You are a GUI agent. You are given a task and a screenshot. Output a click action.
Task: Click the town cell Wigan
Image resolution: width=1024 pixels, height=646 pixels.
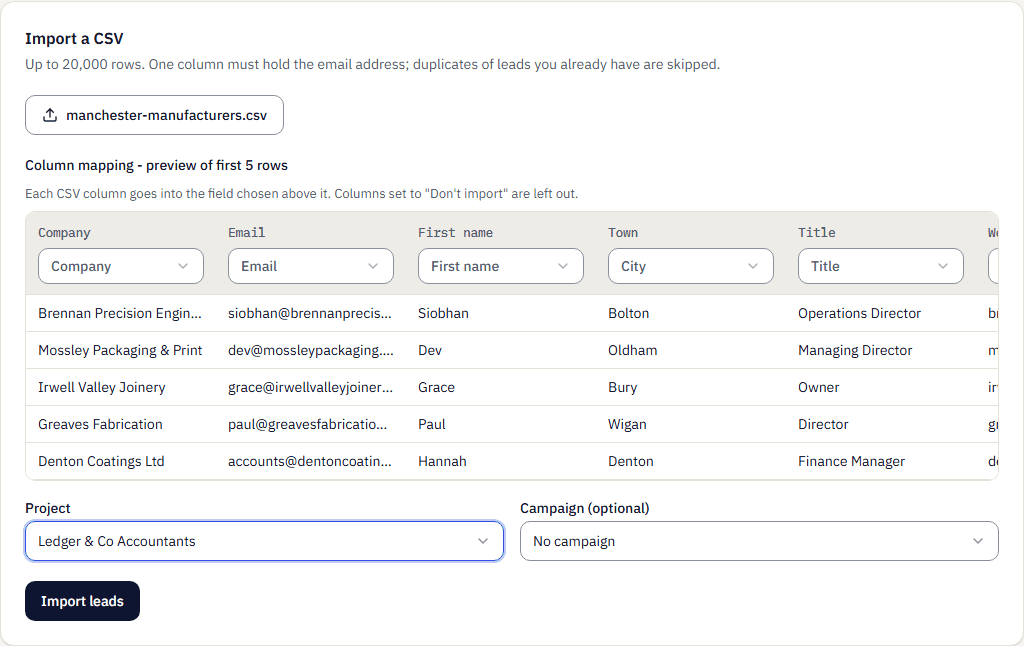[x=627, y=424]
